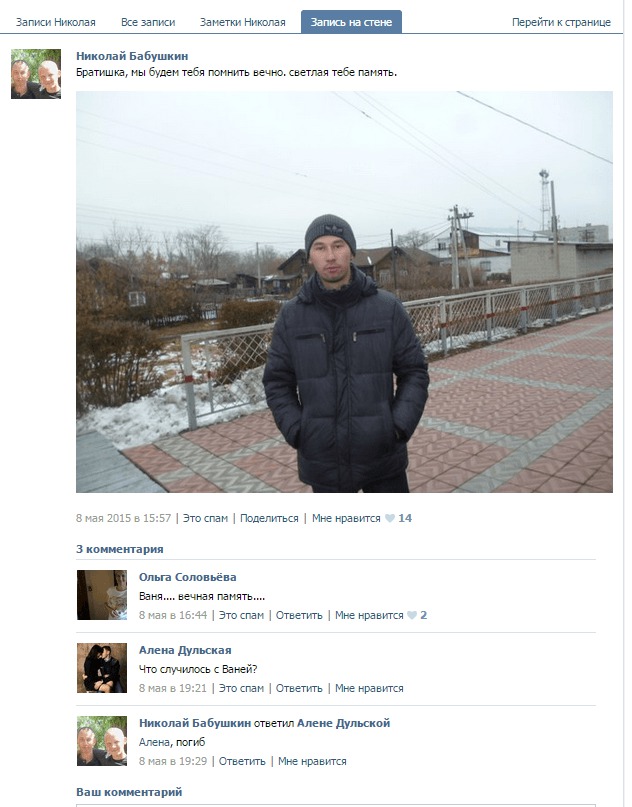Select the Запись на стене tab
632x807 pixels.
351,22
